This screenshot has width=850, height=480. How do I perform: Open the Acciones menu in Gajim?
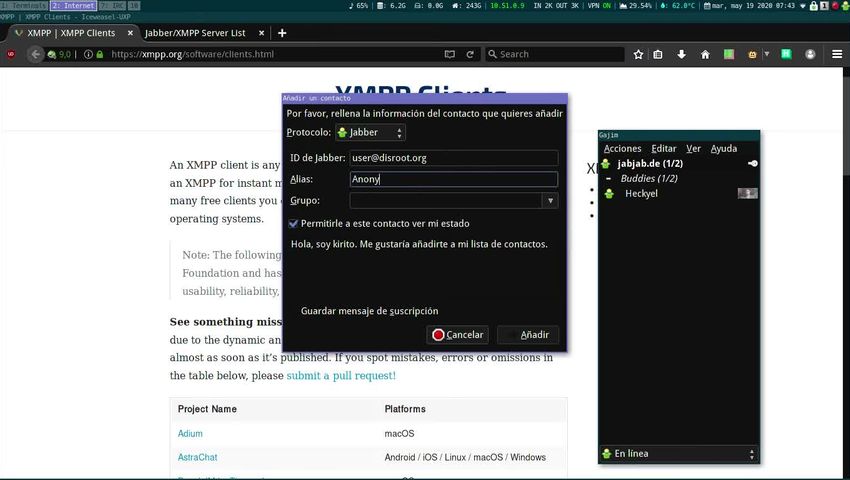click(x=622, y=149)
